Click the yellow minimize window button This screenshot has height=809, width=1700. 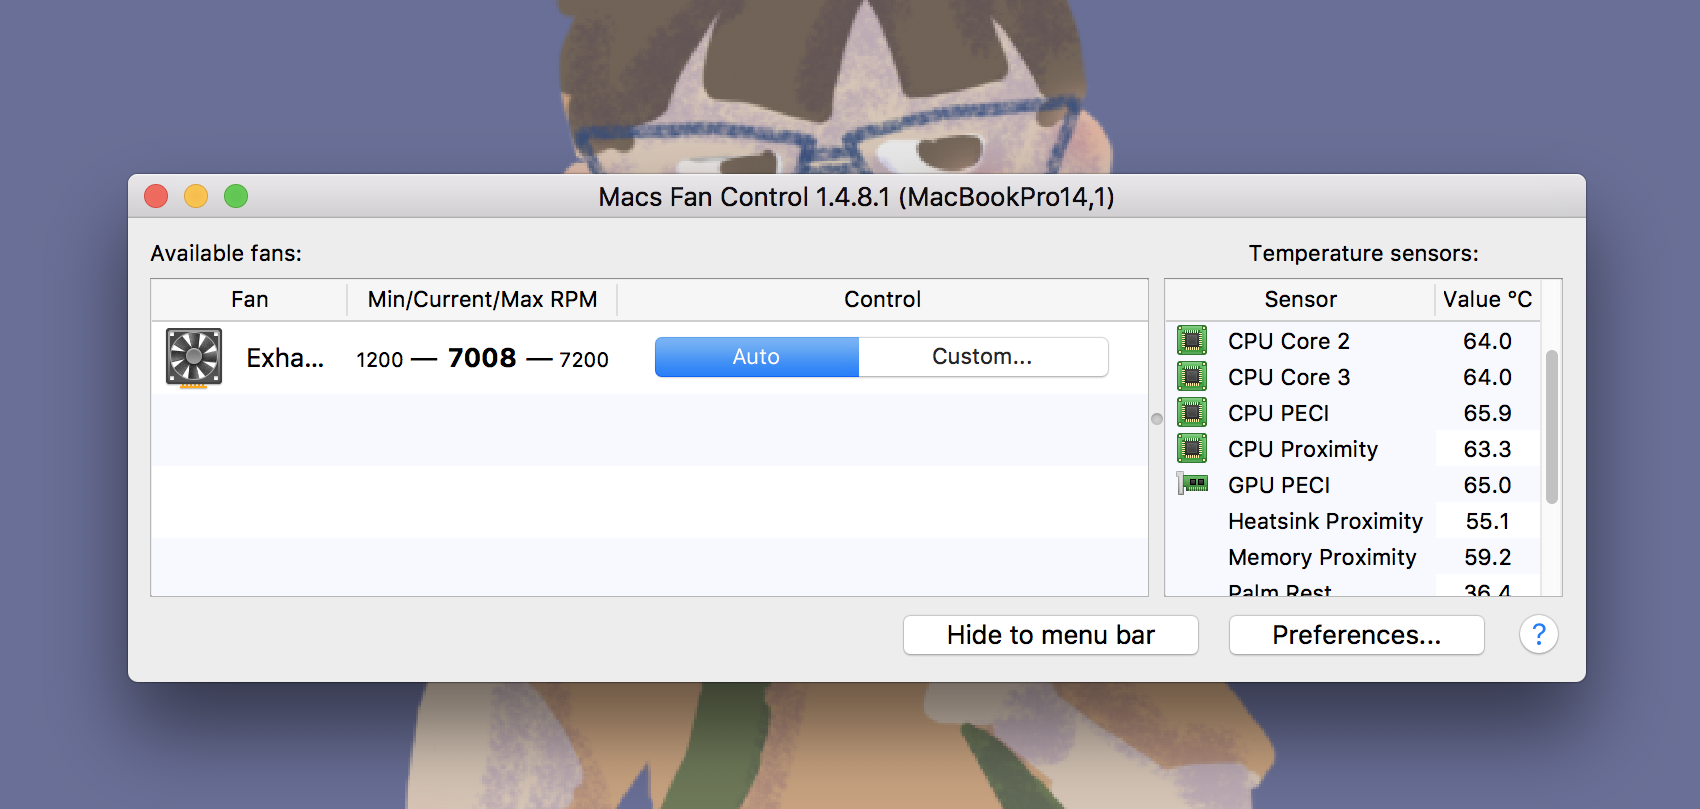pos(196,196)
